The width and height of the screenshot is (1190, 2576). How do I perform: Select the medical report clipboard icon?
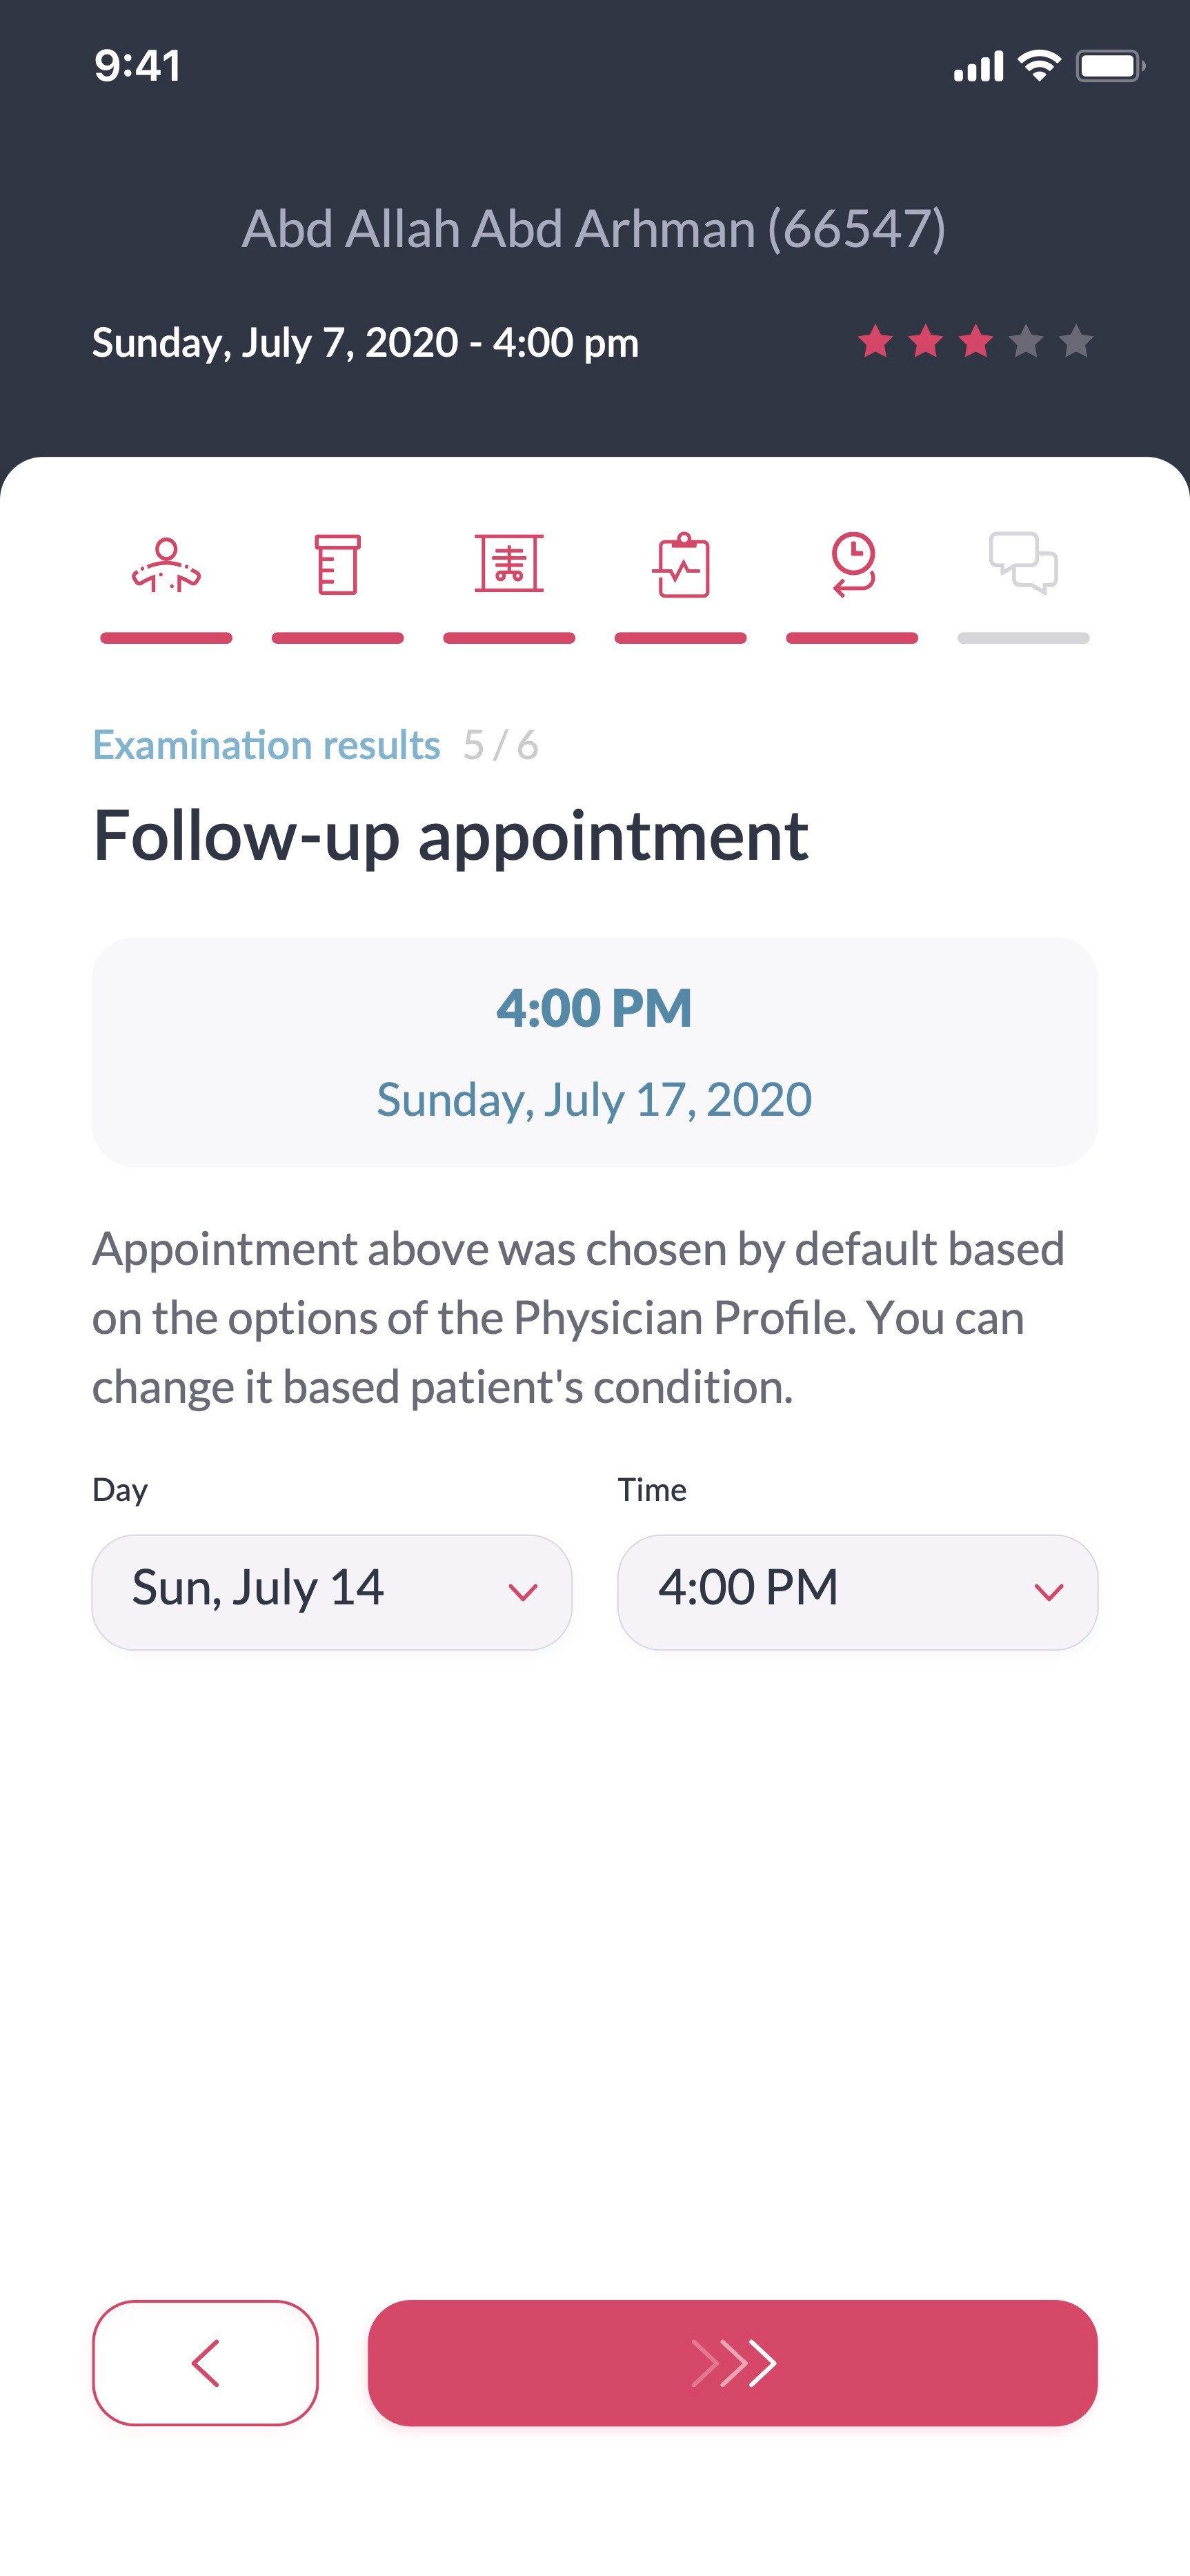681,565
